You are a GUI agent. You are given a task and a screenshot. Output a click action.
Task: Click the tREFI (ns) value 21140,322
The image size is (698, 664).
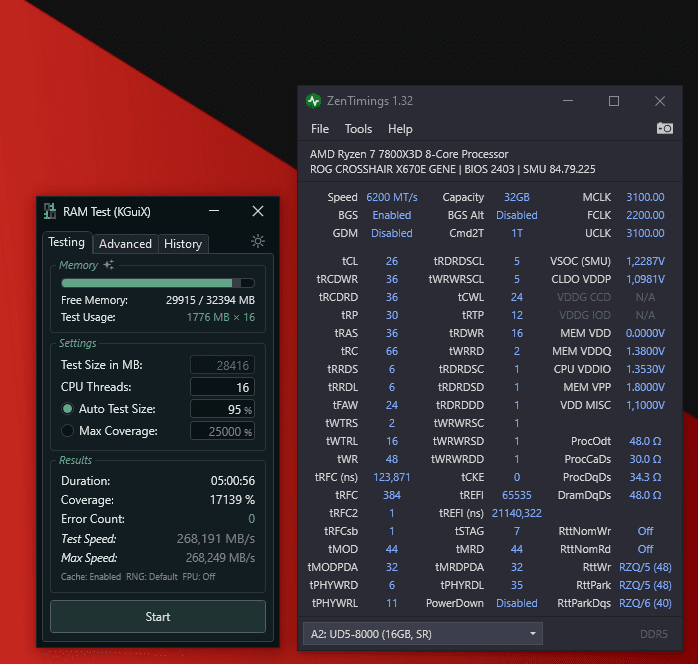[517, 513]
